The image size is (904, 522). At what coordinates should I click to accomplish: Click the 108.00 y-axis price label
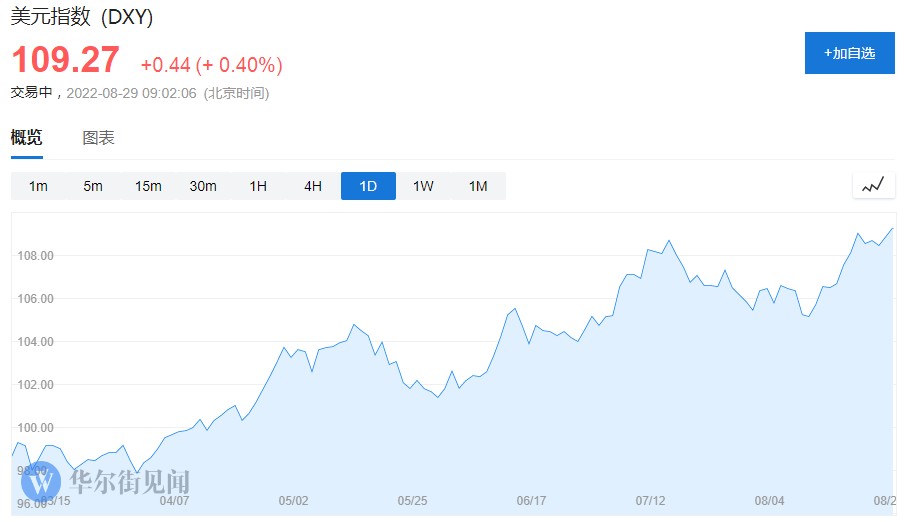coord(35,256)
